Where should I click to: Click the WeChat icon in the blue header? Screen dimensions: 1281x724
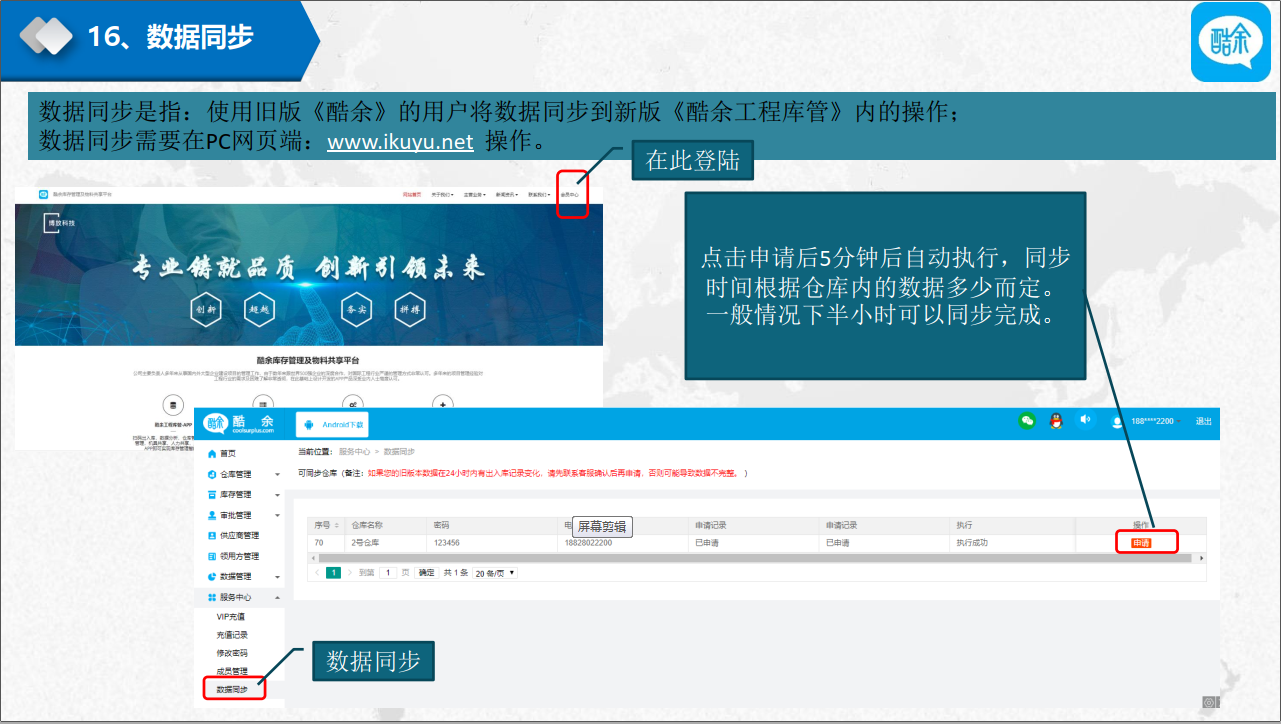(1027, 421)
